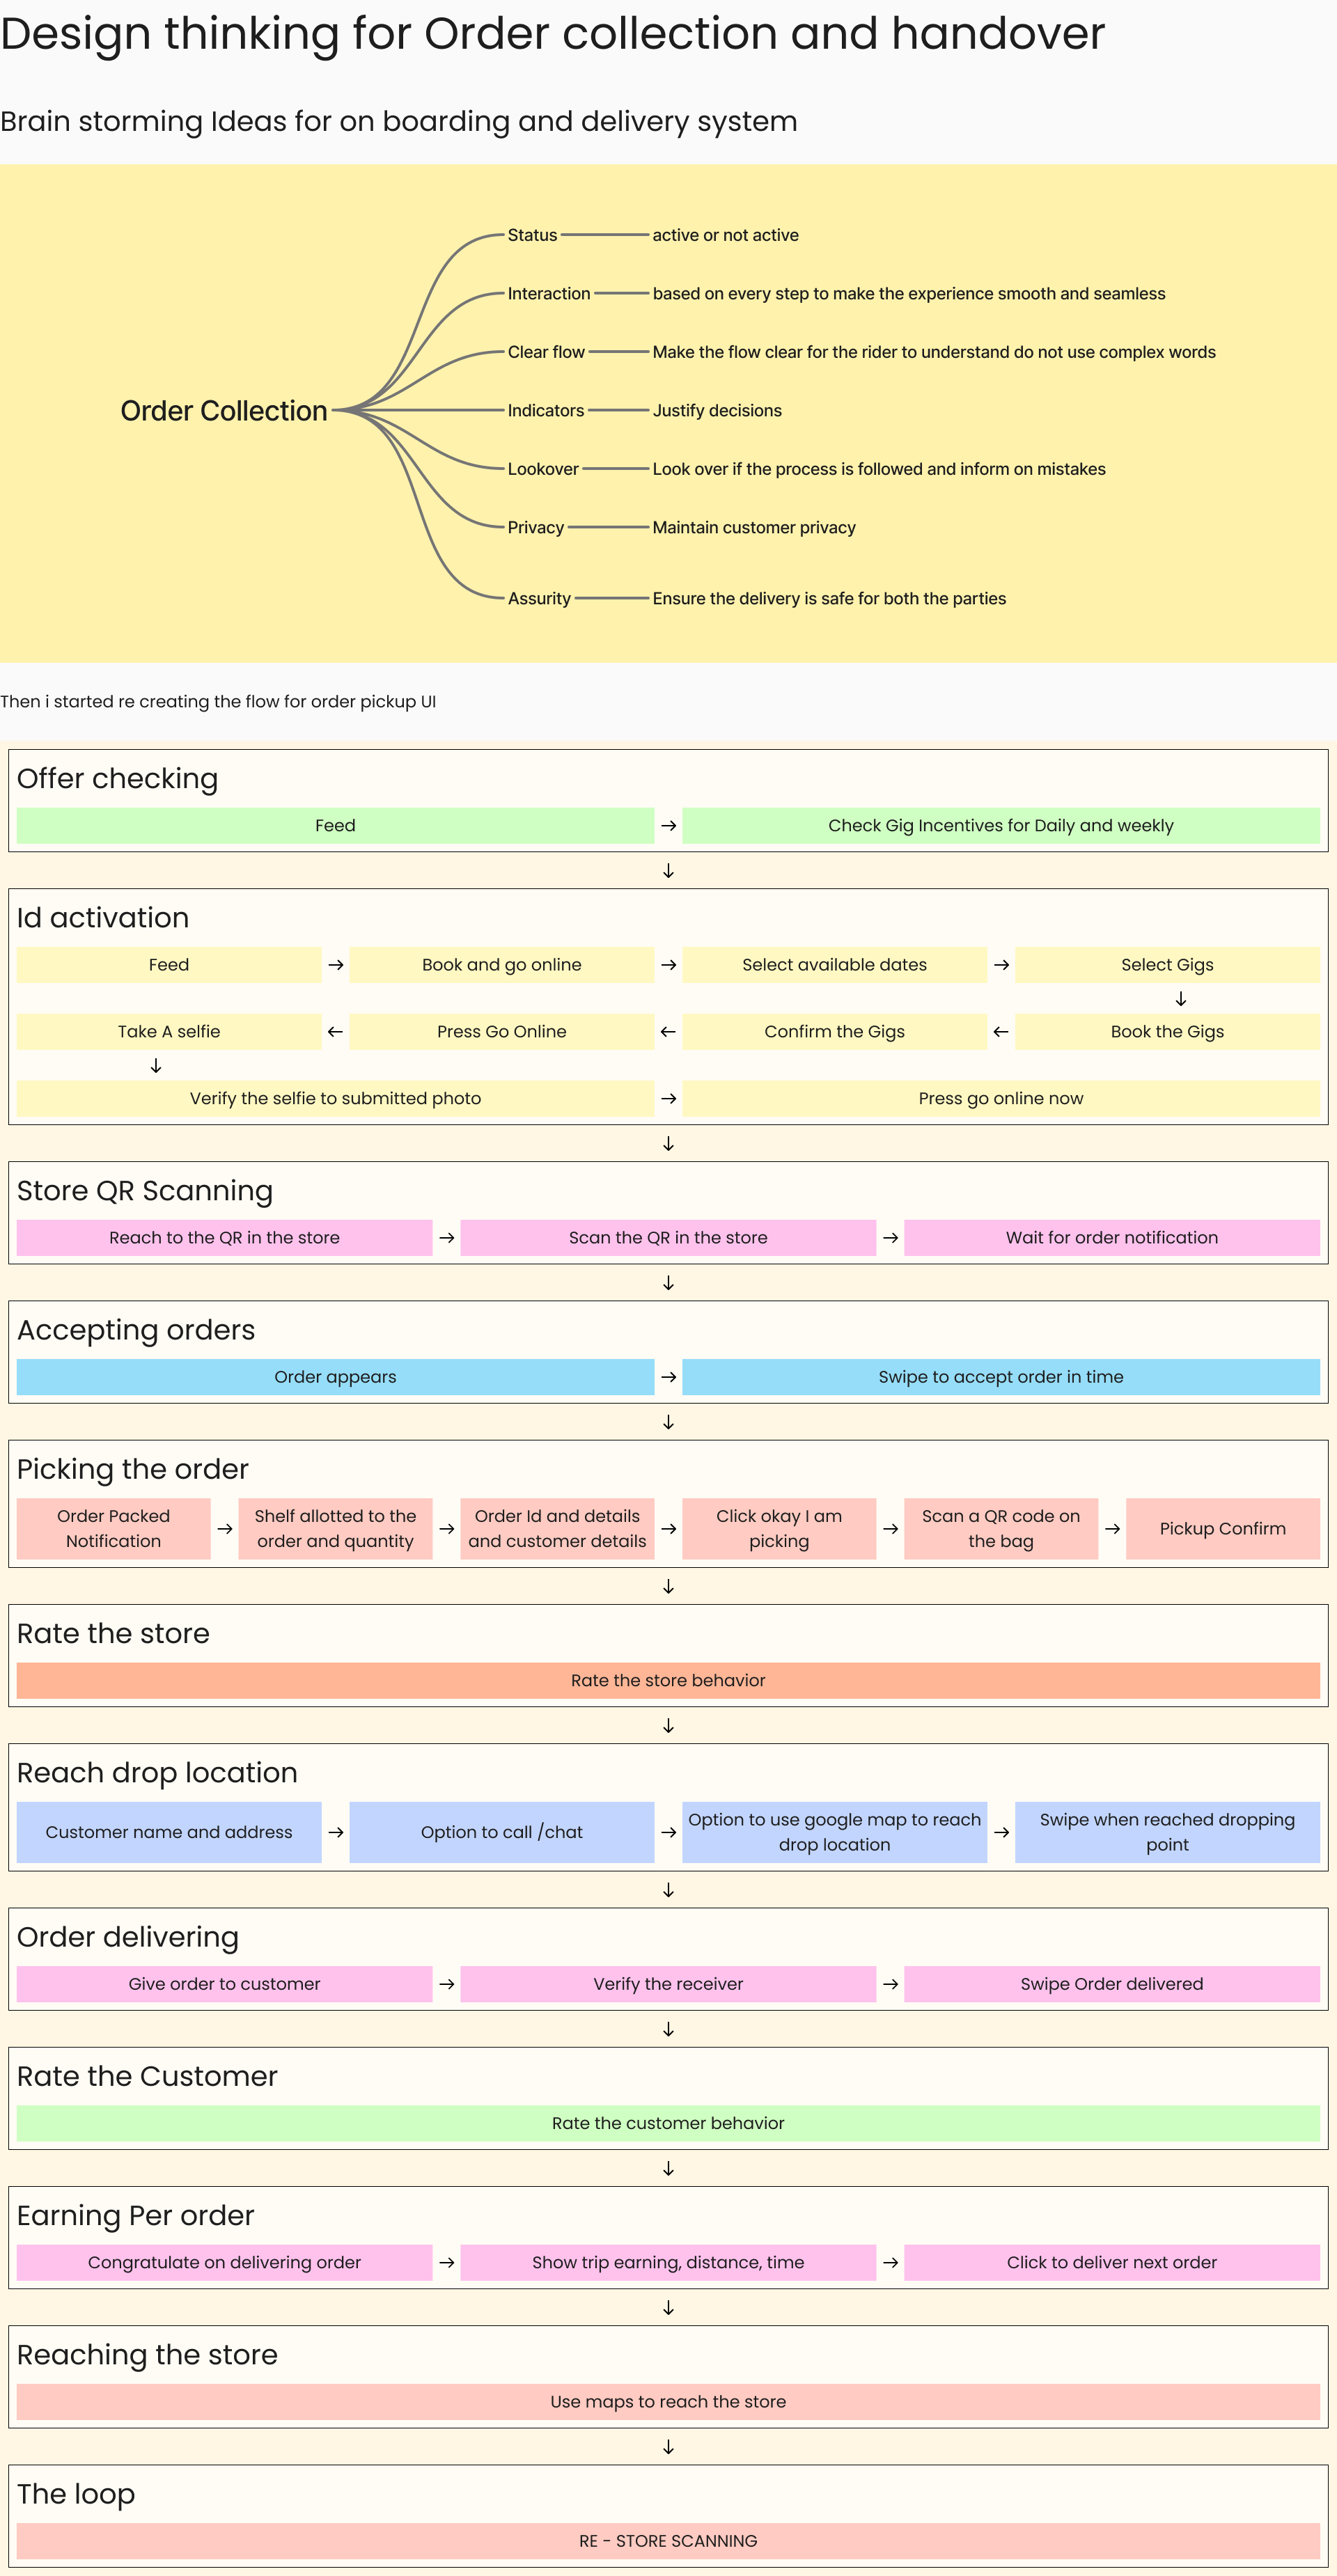Click the arrow pointing to Pickup Confirm
The image size is (1337, 2576).
[1112, 1529]
